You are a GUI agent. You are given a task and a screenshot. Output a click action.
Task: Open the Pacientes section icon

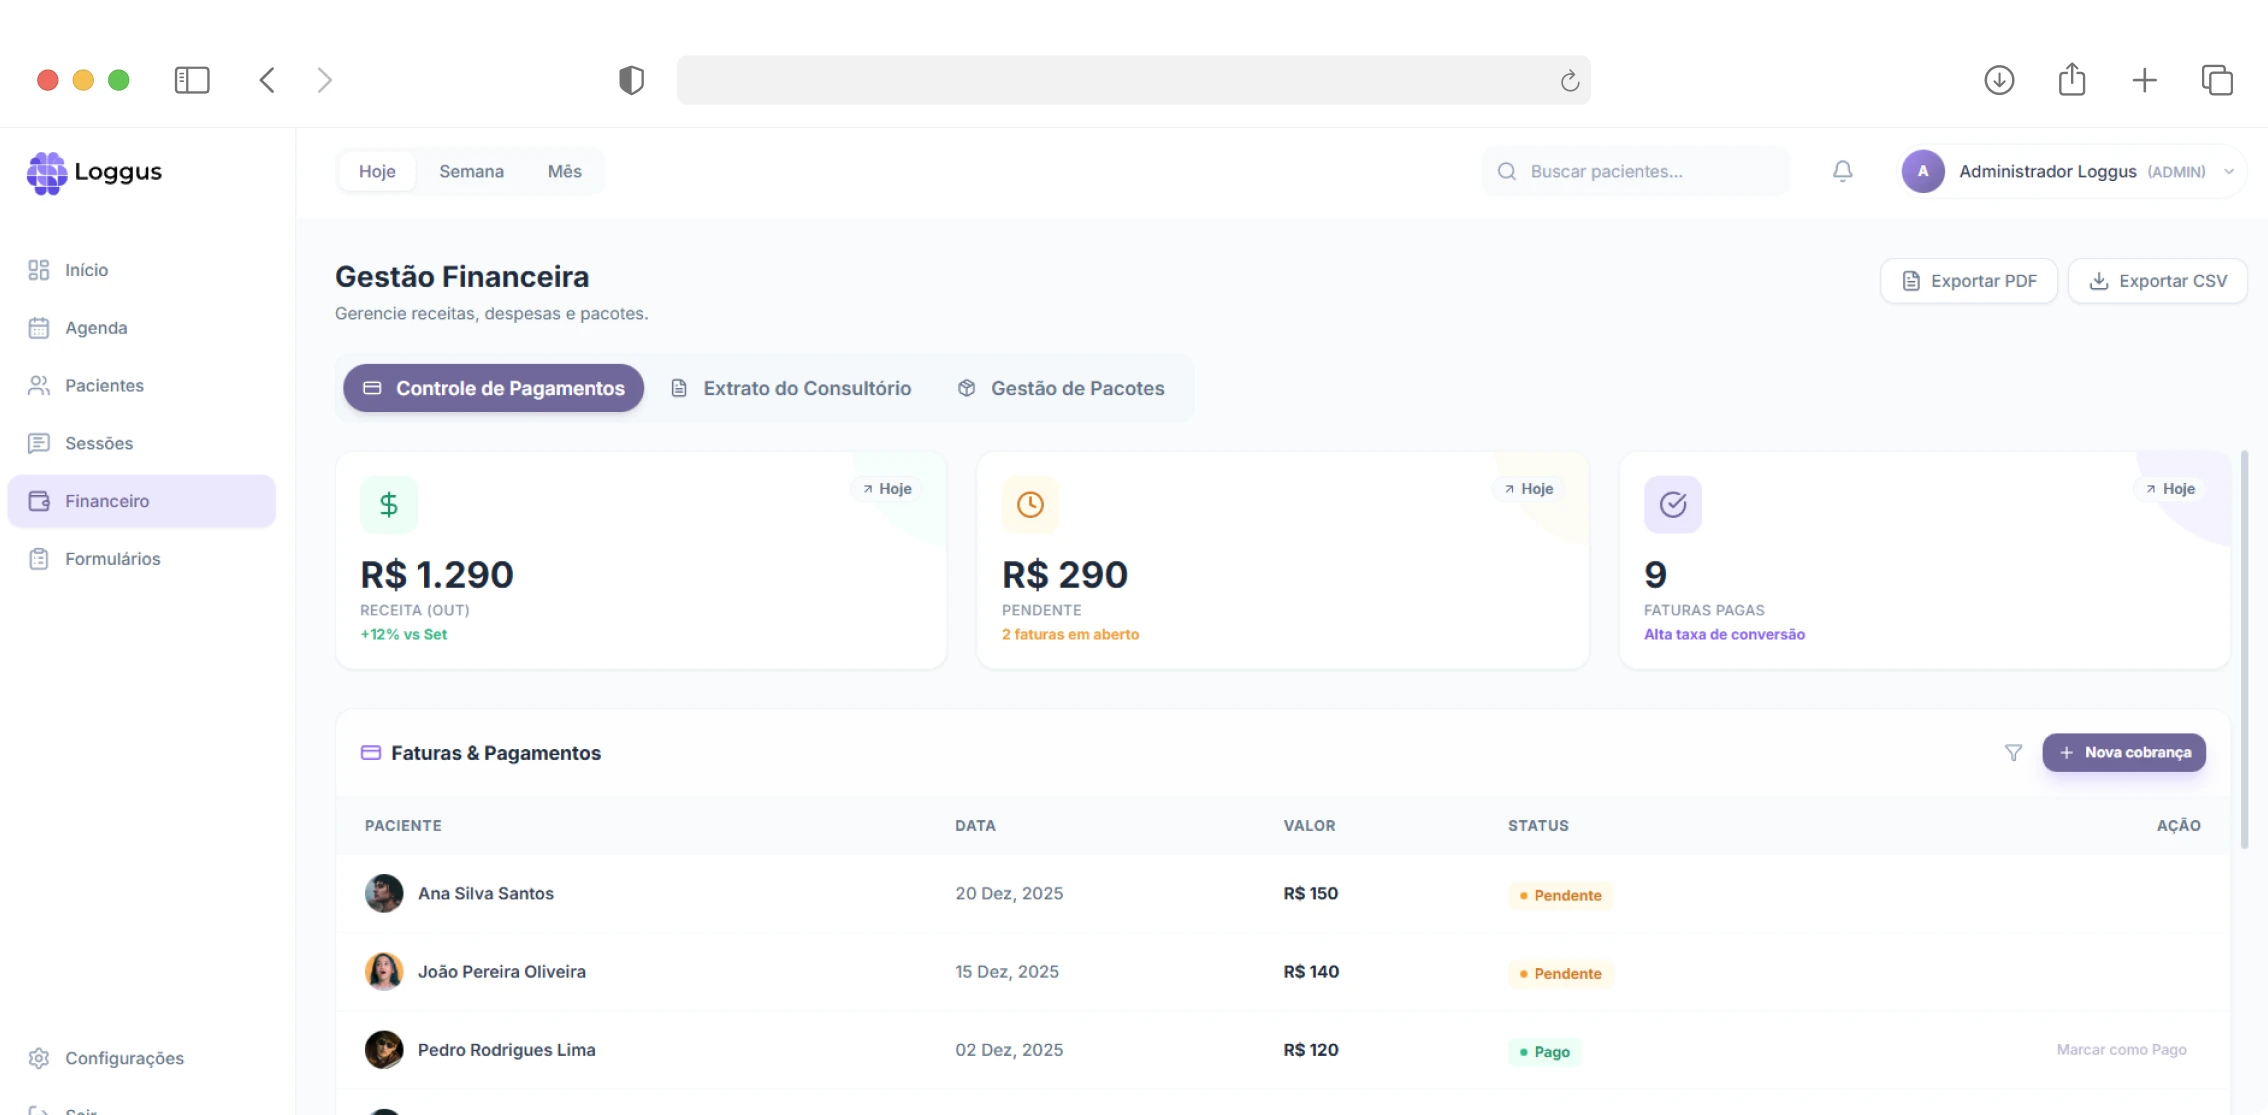(x=40, y=385)
